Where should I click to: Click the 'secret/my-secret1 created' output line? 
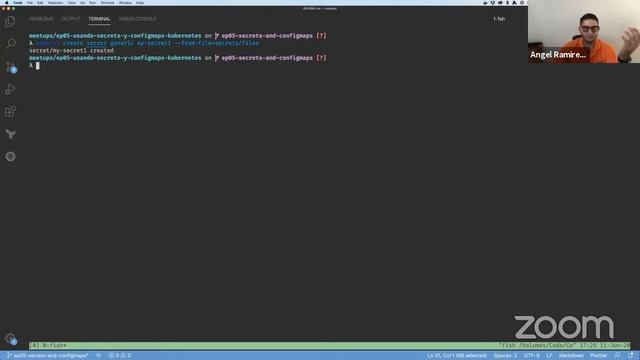[x=71, y=51]
